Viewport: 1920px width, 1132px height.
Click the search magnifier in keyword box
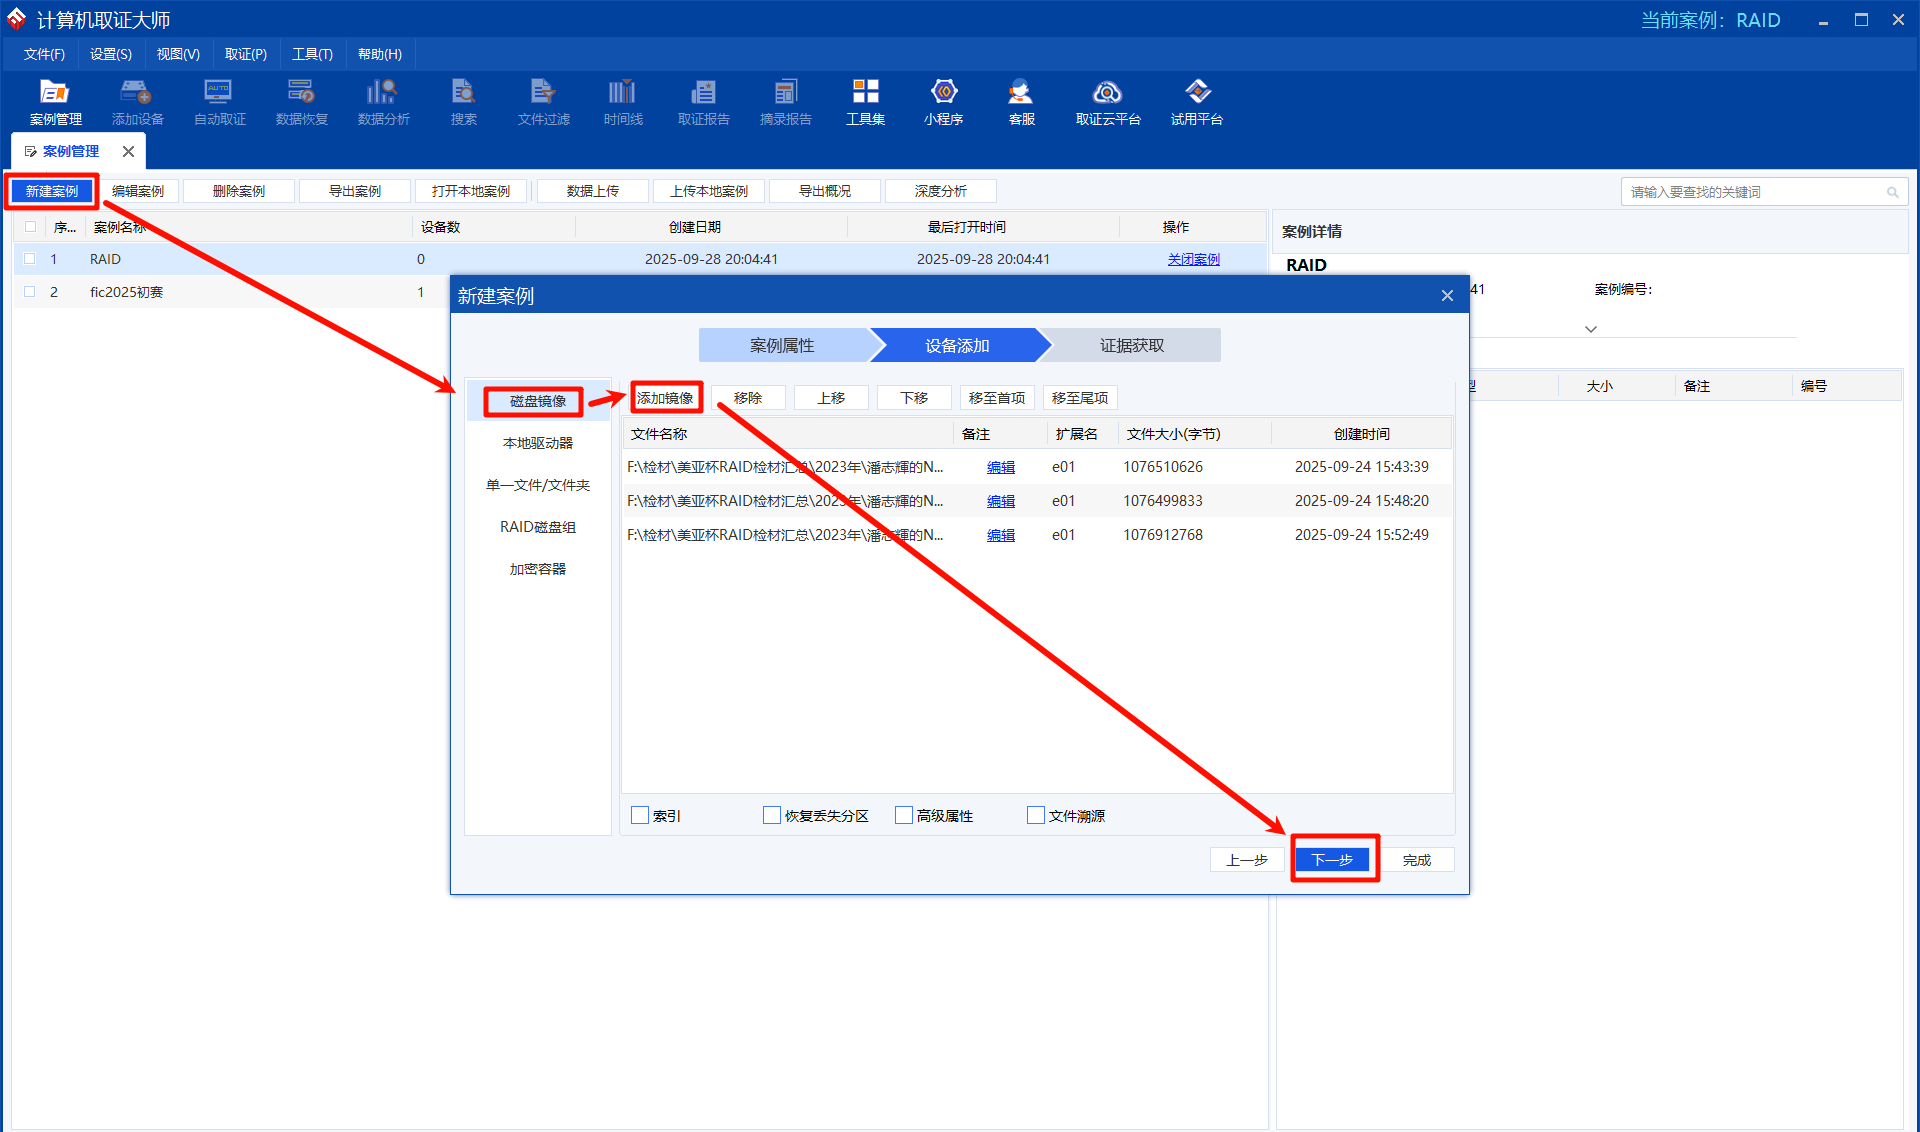1892,192
